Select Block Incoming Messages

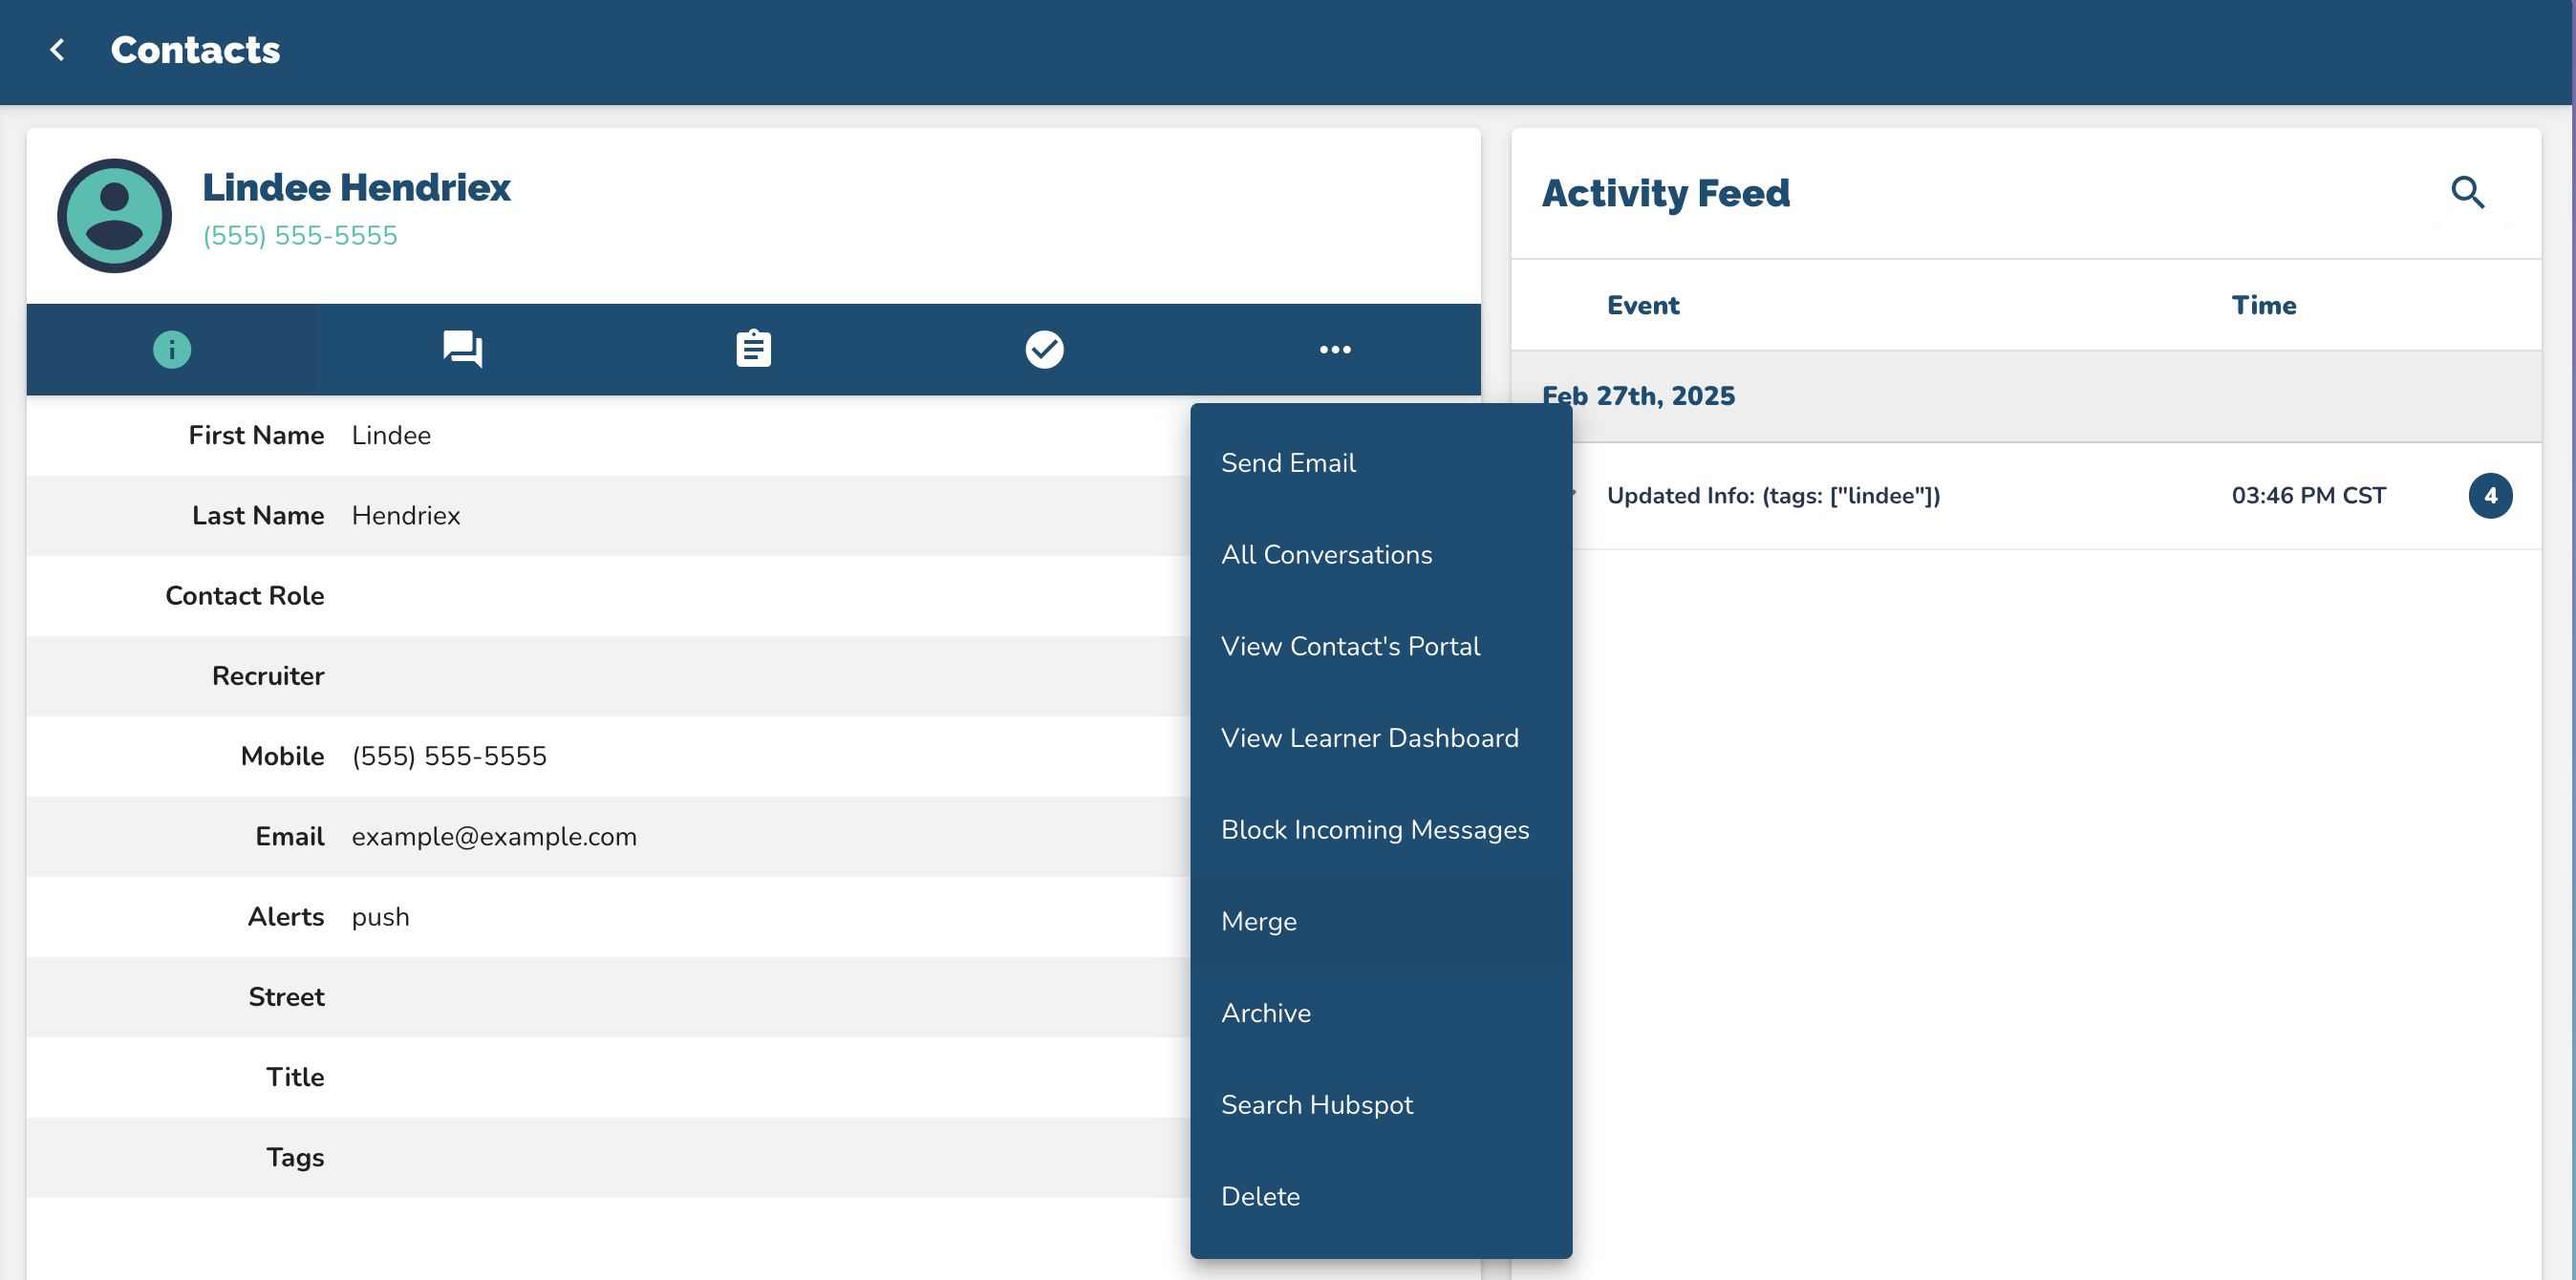(x=1375, y=830)
